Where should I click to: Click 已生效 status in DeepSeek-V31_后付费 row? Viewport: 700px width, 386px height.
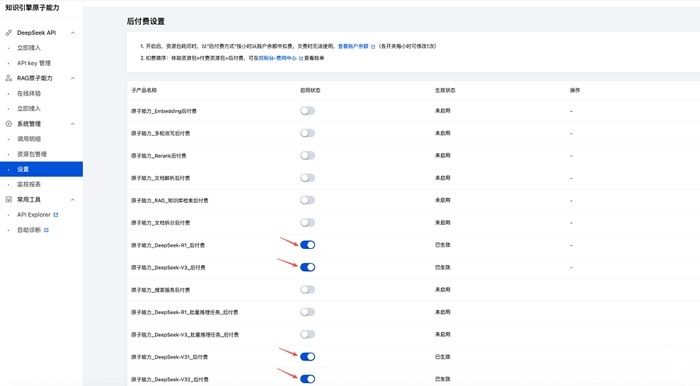click(x=443, y=357)
